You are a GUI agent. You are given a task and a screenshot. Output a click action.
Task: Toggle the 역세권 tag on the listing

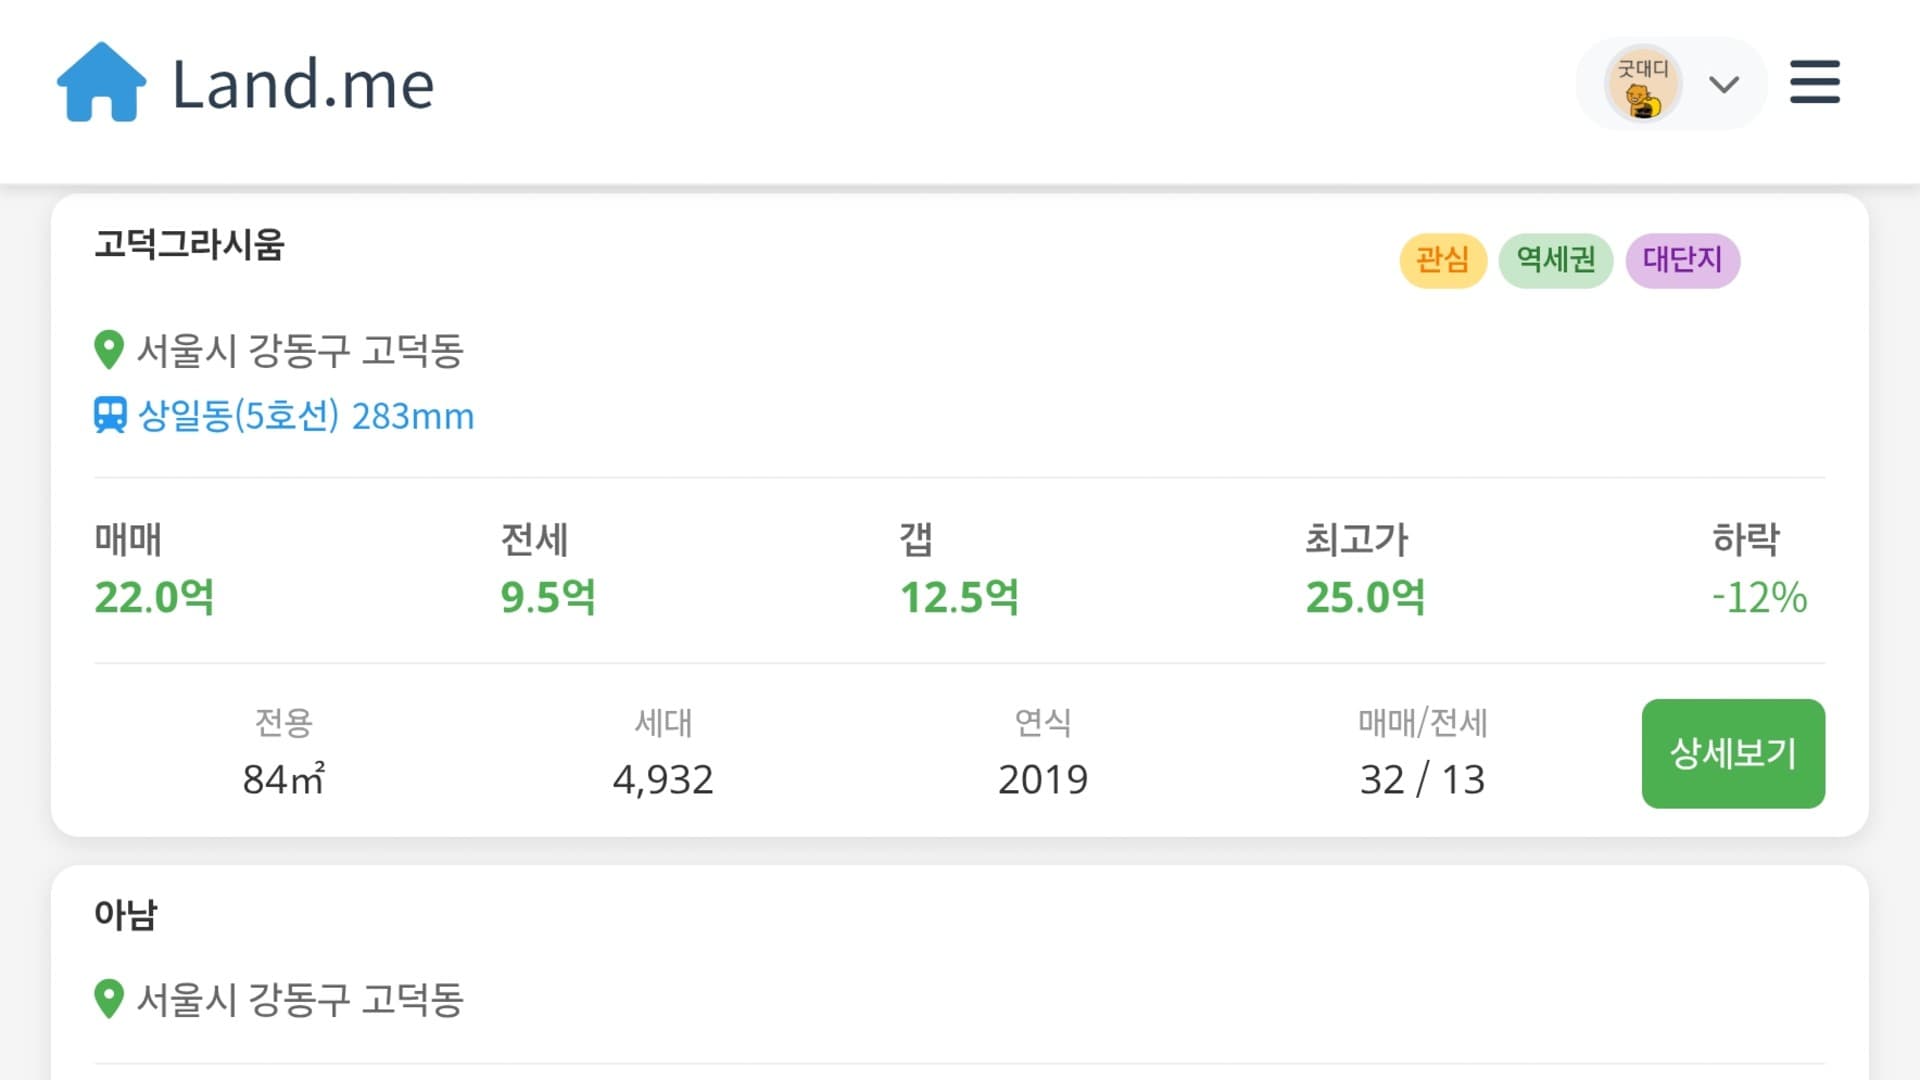coord(1555,260)
